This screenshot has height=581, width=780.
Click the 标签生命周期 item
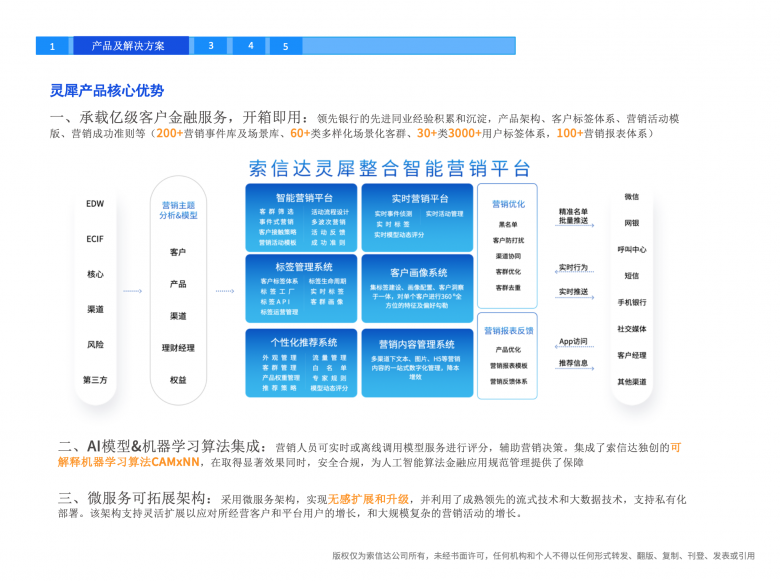click(x=327, y=281)
